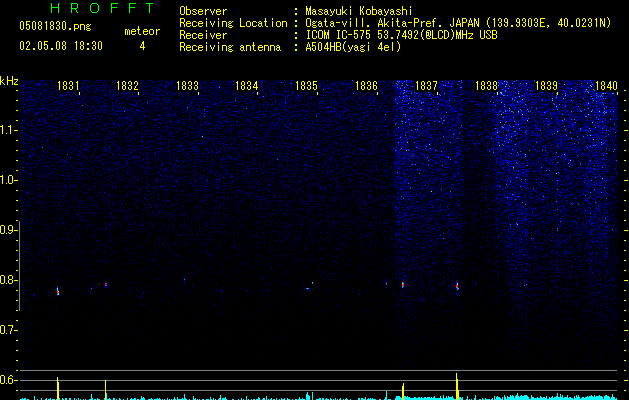The width and height of the screenshot is (629, 400).
Task: Click the meteor echo just before 1831
Action: [58, 291]
